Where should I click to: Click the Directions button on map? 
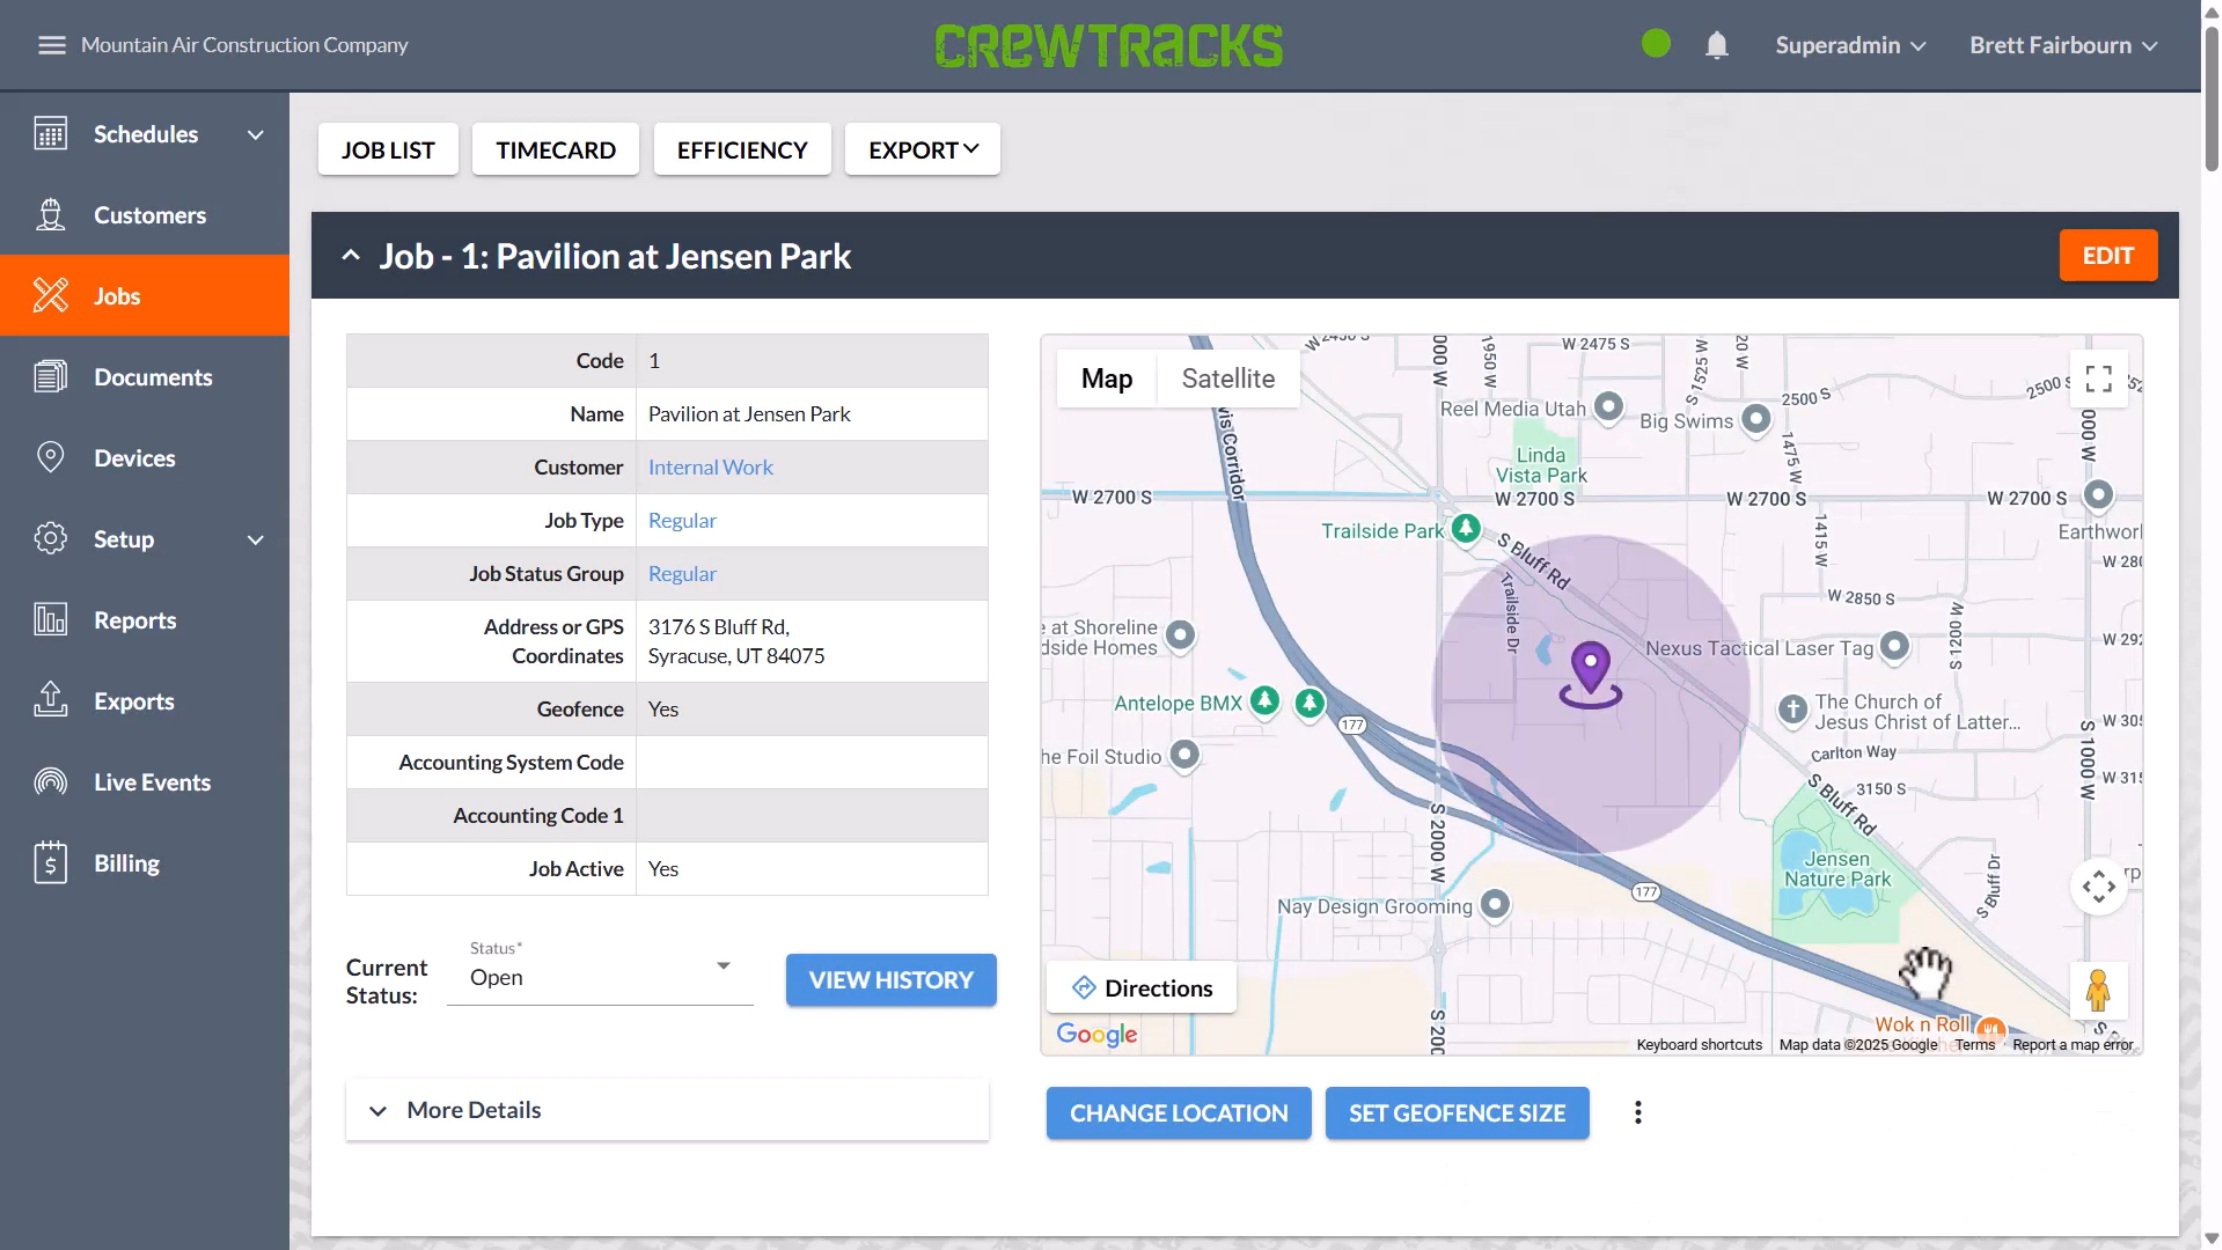1142,988
